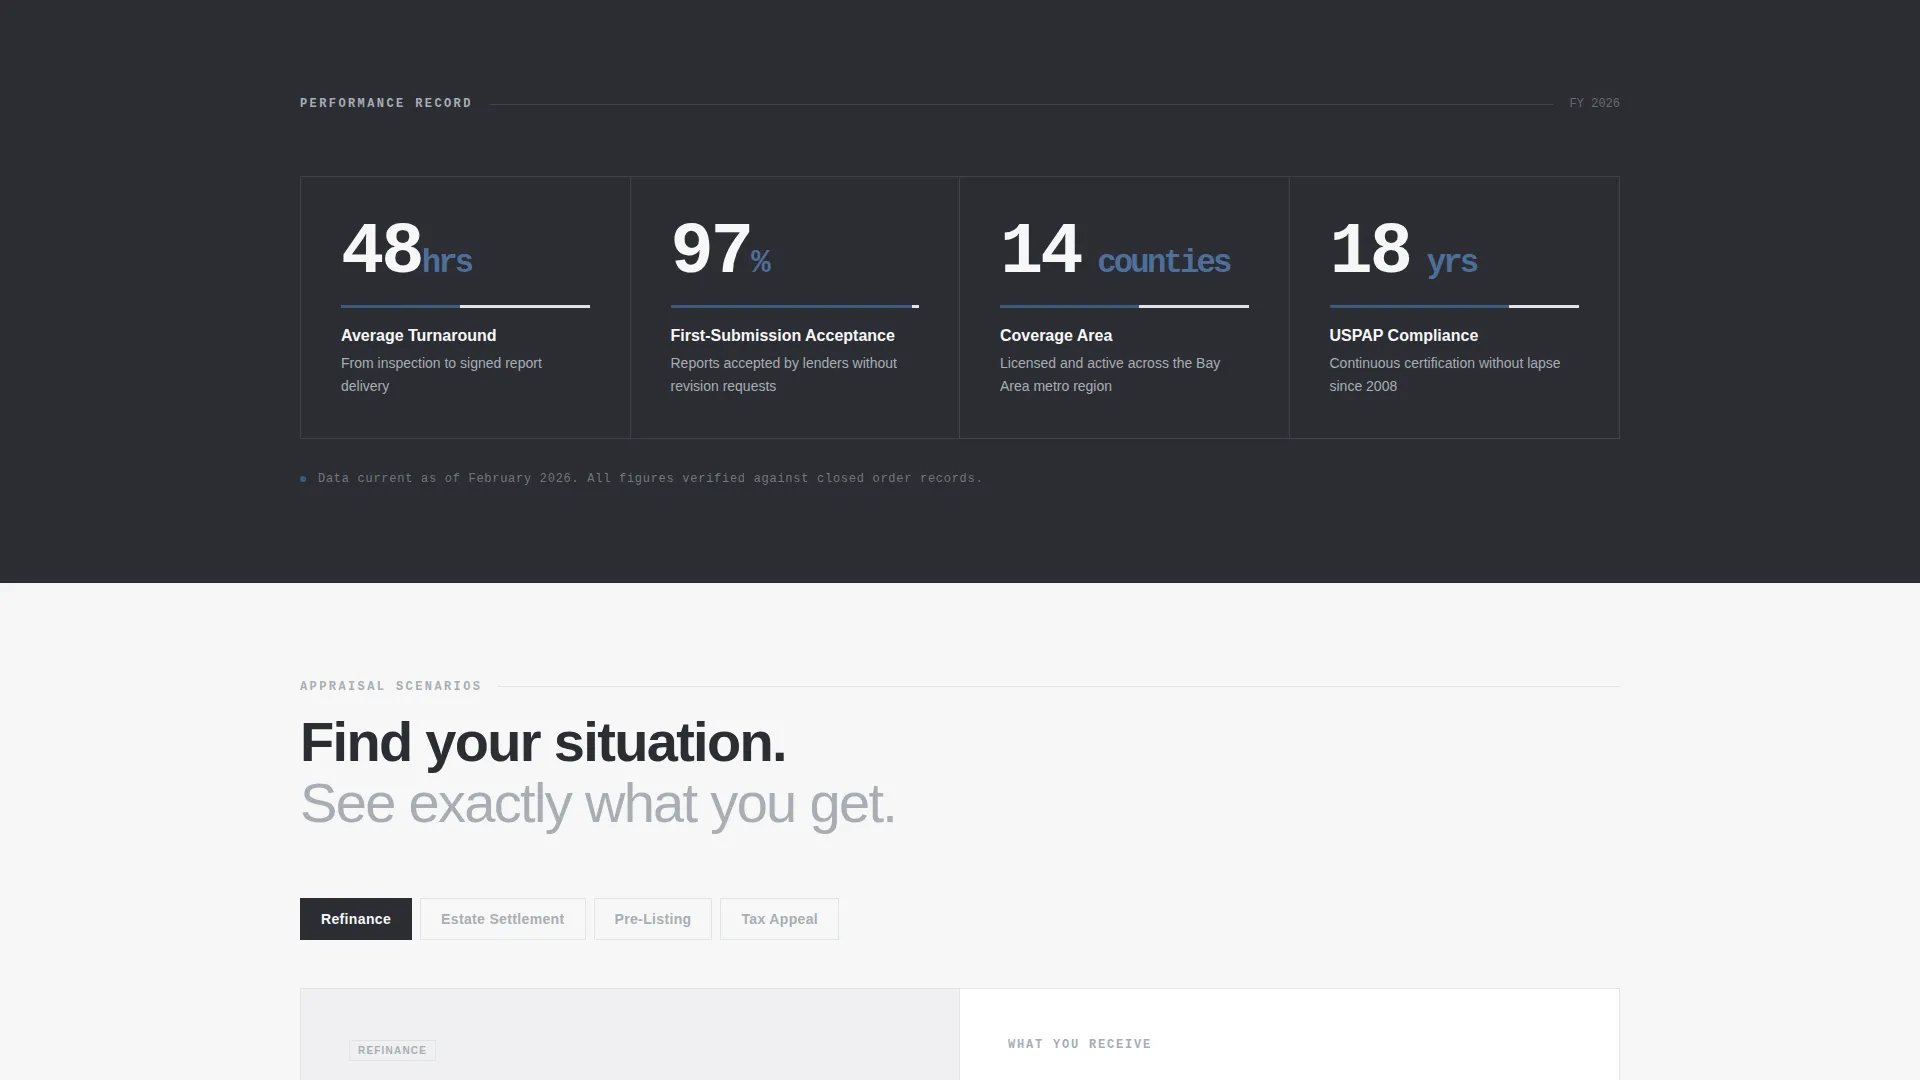The image size is (1920, 1080).
Task: Click 'Reports accepted by lenders' description
Action: (784, 375)
